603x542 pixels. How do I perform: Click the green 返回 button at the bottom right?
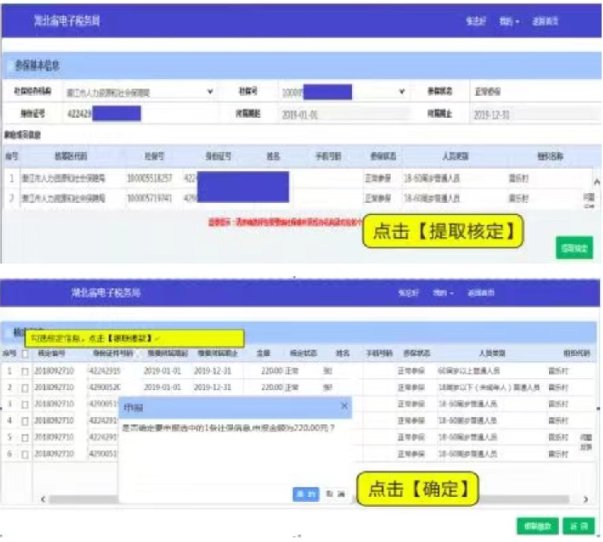[x=574, y=524]
